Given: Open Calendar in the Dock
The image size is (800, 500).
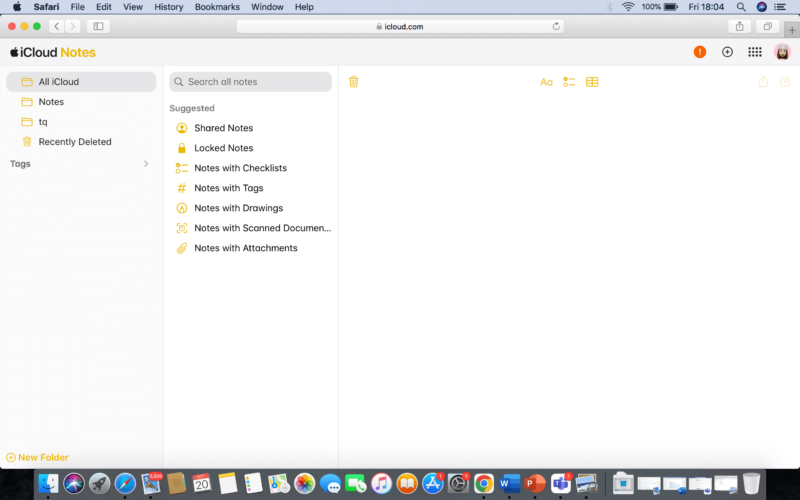Looking at the screenshot, I should tap(202, 483).
